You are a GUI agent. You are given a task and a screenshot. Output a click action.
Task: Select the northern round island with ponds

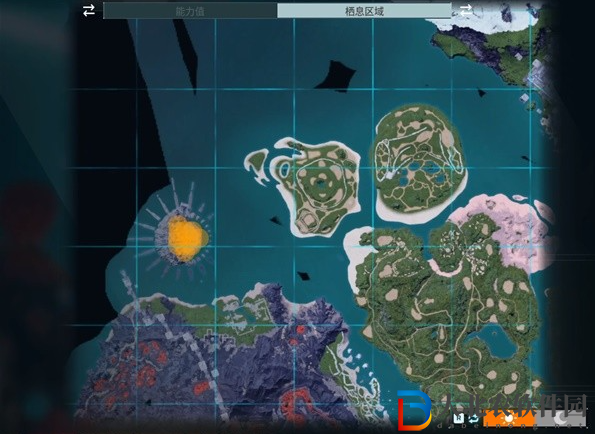420,164
